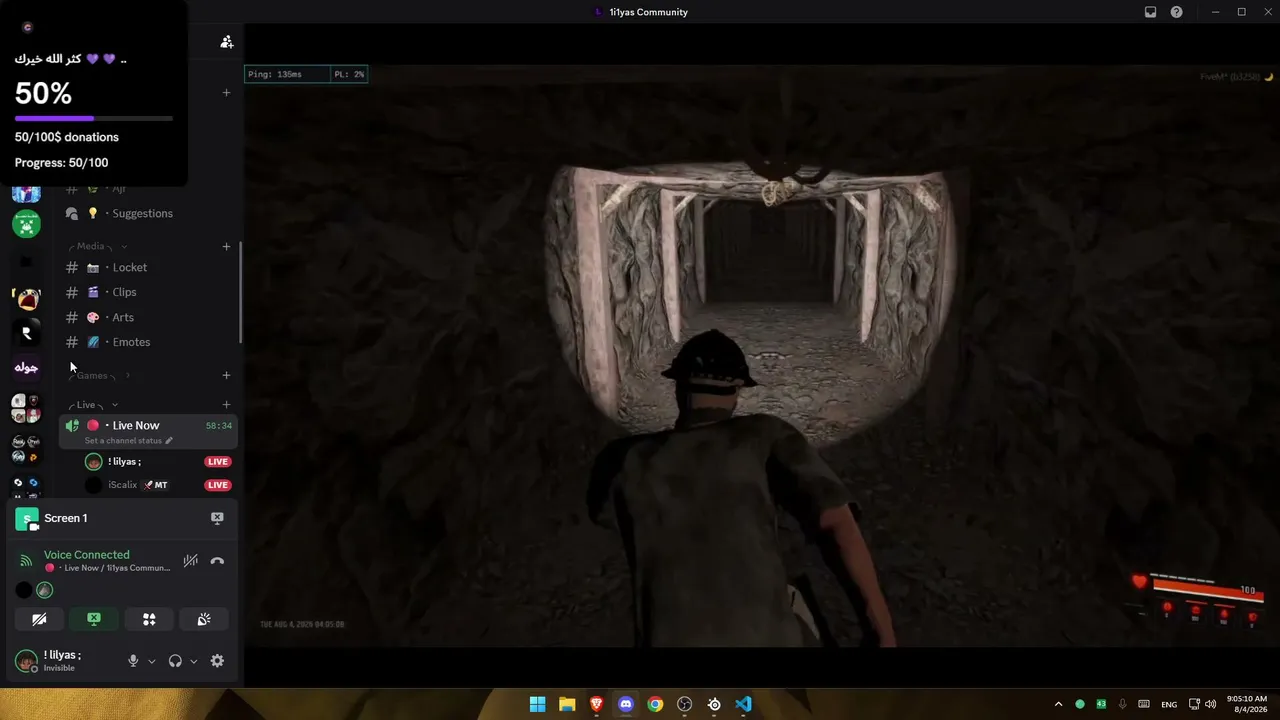Viewport: 1280px width, 720px height.
Task: Launch Brave browser from the taskbar
Action: point(596,704)
